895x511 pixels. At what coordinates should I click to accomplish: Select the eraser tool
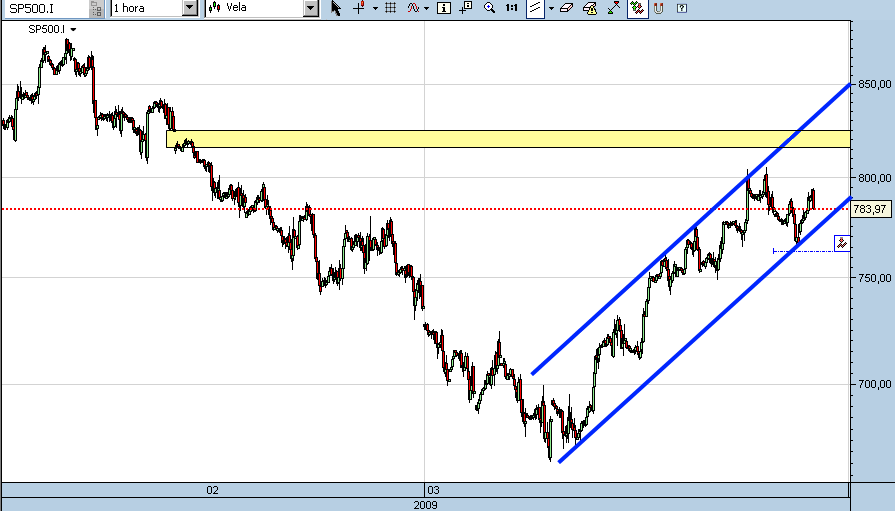[x=566, y=8]
